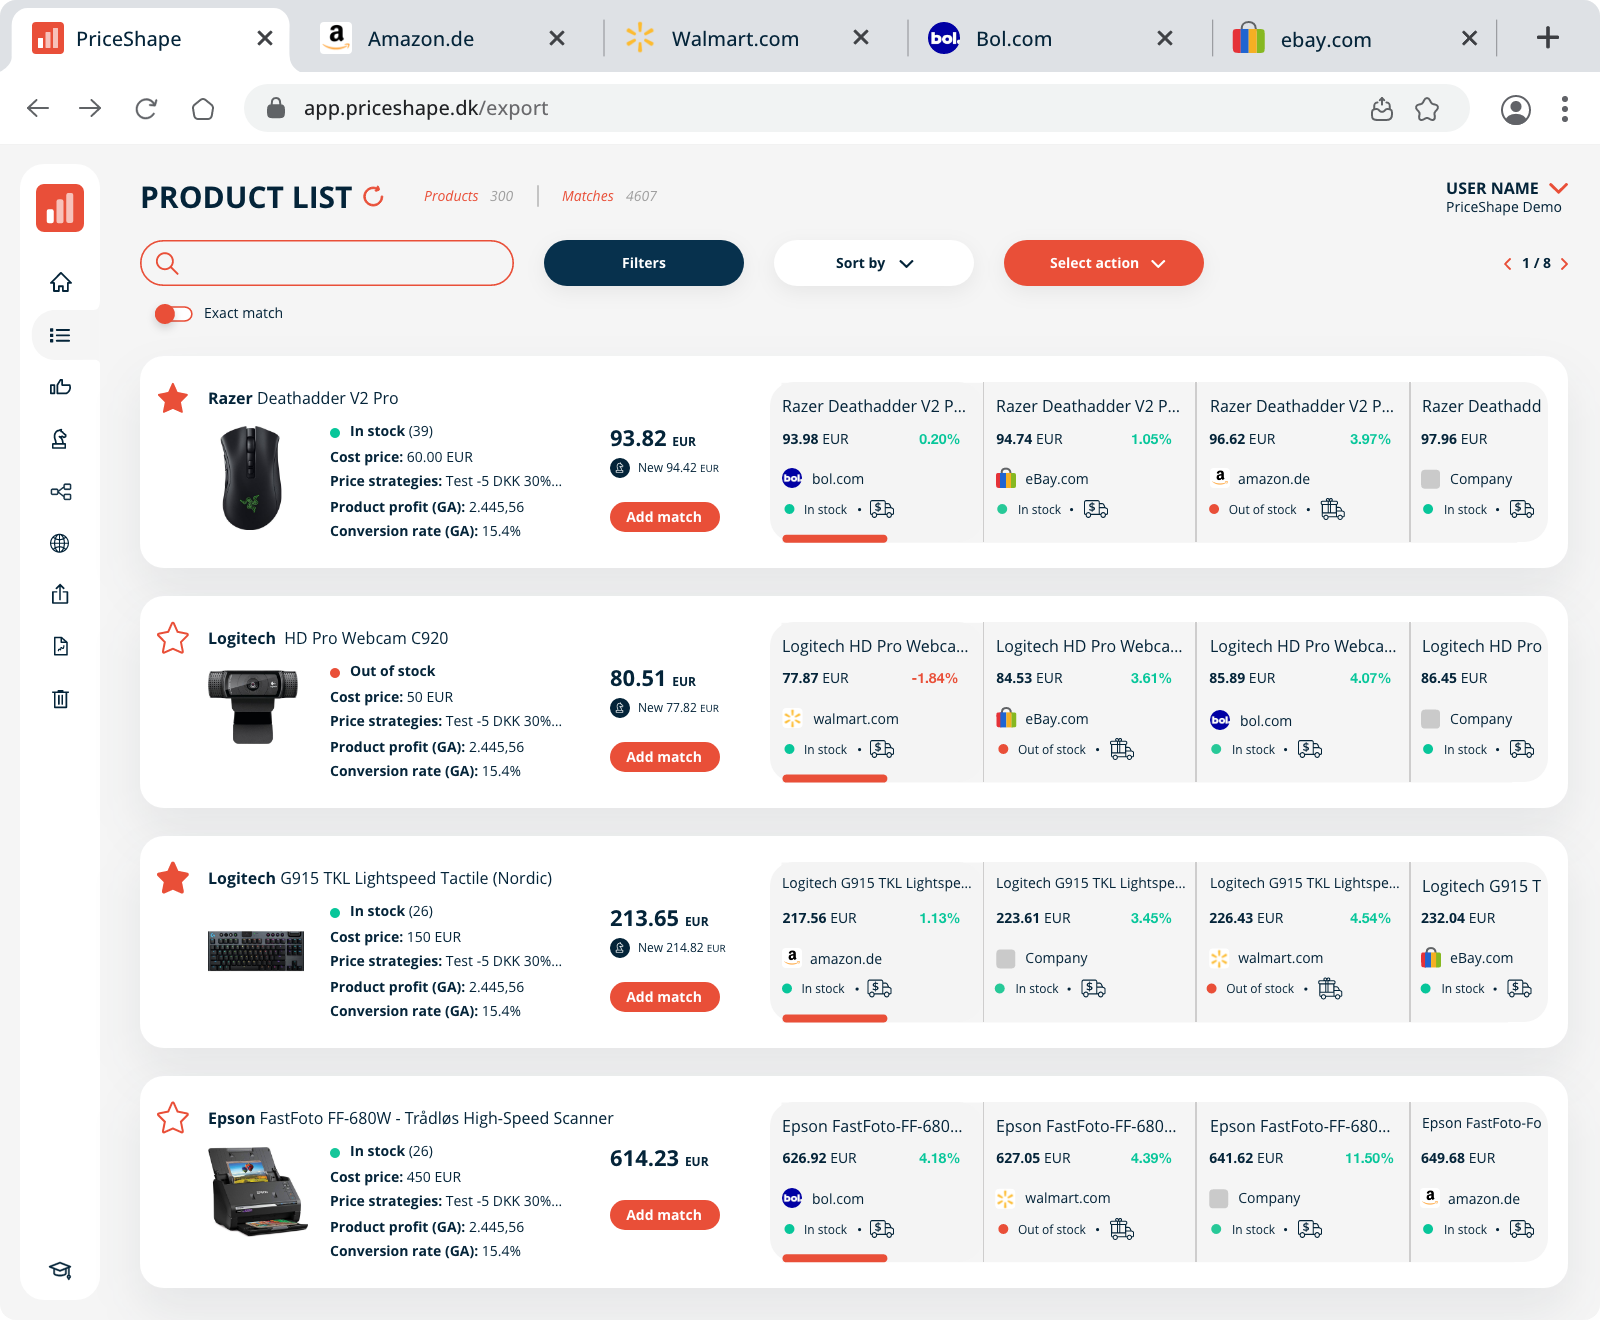
Task: Select the PriceShape browser tab
Action: tap(150, 39)
